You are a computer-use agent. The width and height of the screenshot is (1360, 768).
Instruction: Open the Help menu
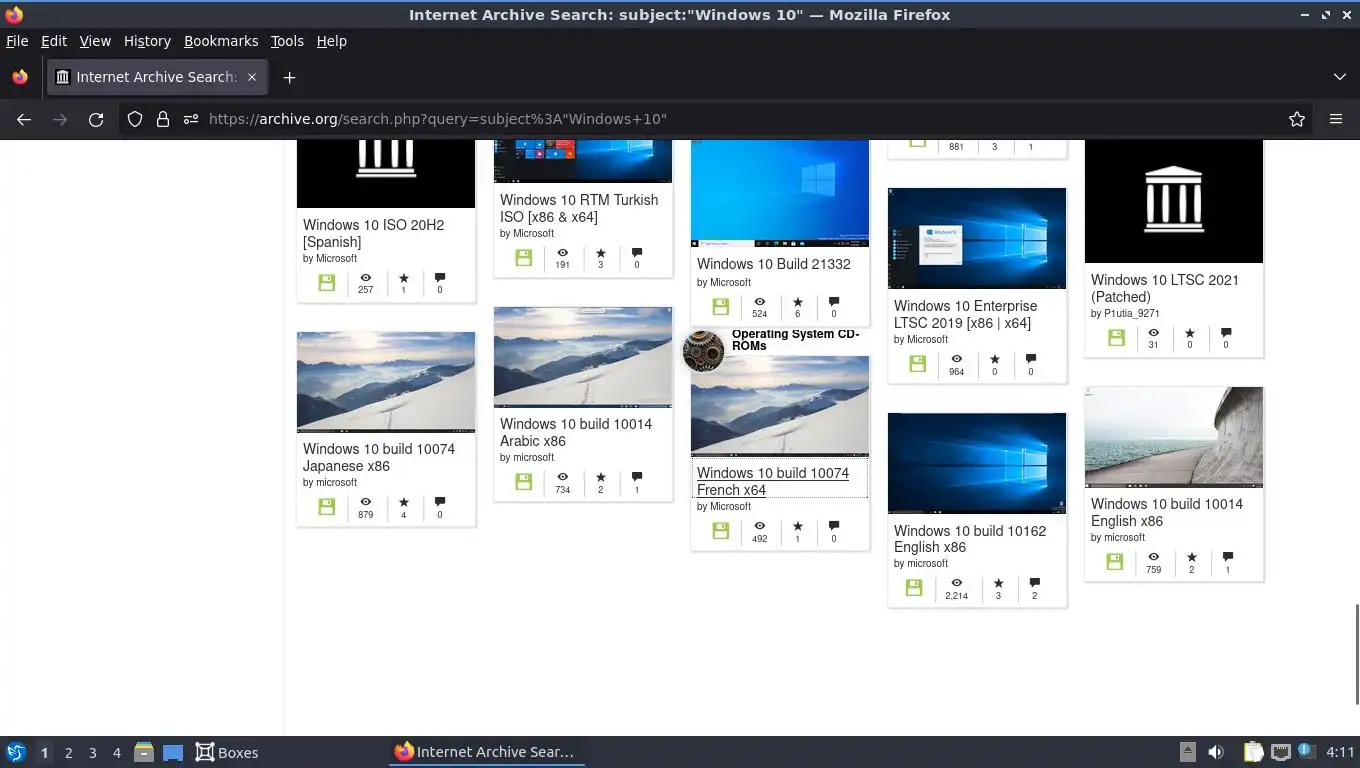tap(332, 41)
